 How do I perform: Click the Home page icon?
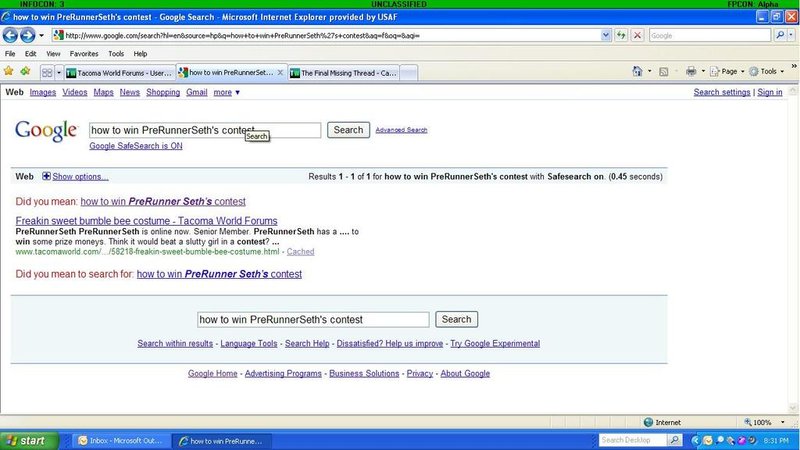[637, 71]
